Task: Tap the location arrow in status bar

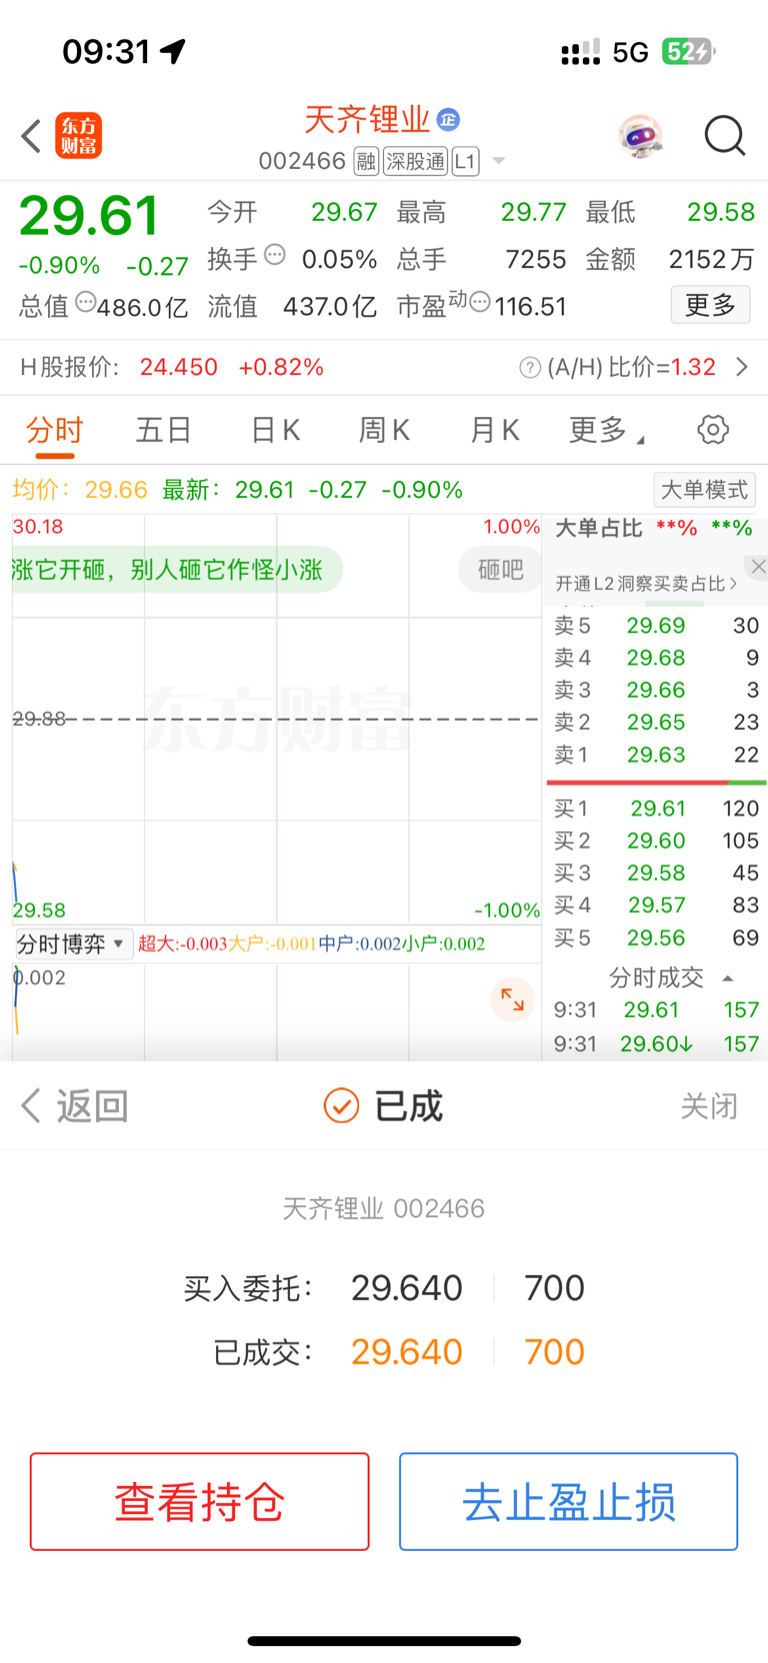Action: [x=173, y=50]
